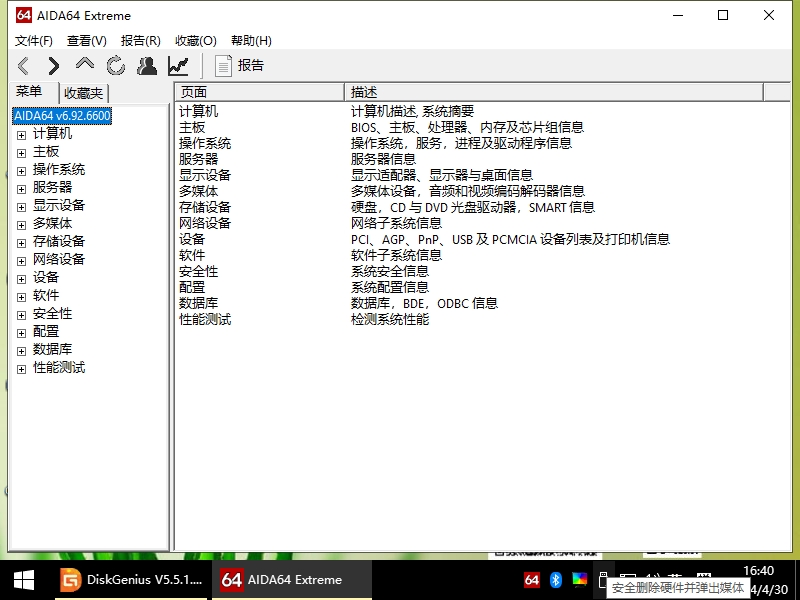
Task: Expand the 配置 tree node
Action: 21,333
